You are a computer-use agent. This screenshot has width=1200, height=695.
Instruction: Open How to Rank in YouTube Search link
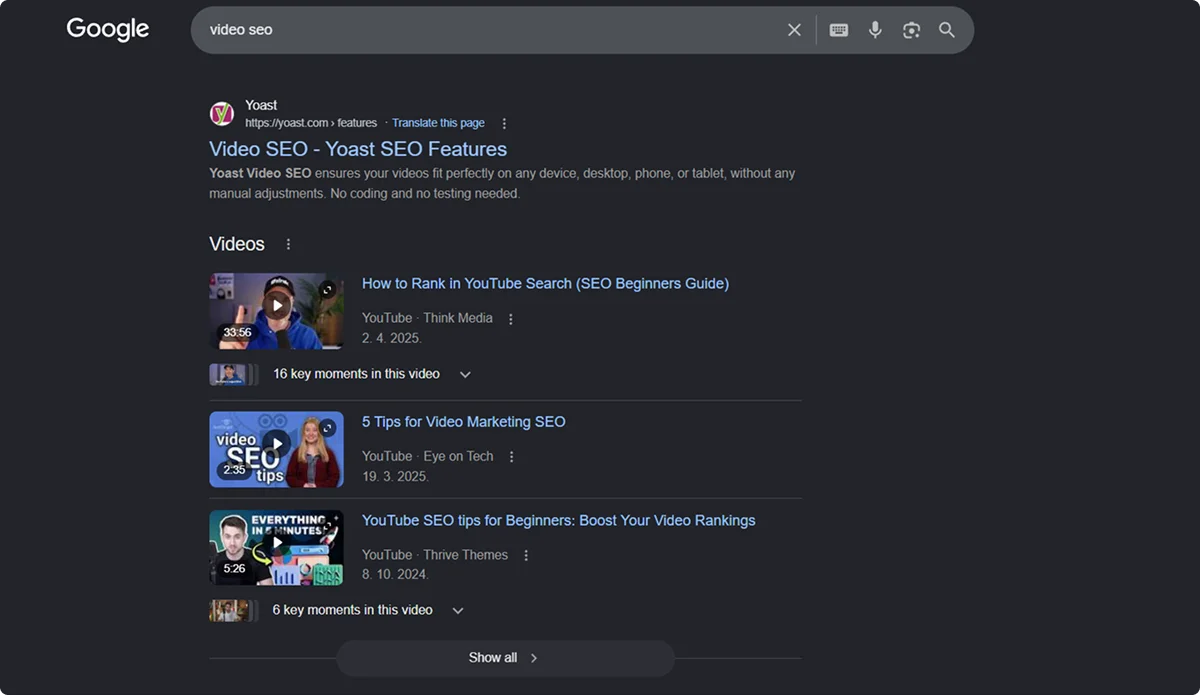545,284
